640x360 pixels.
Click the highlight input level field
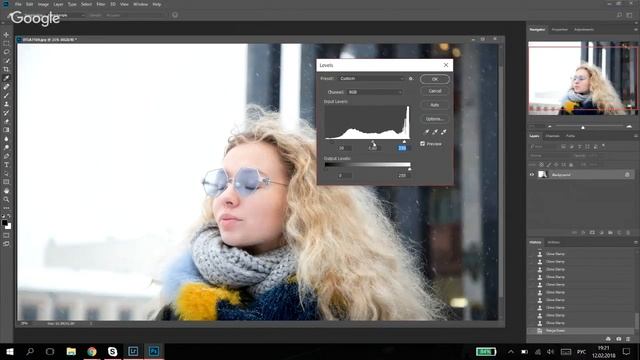pyautogui.click(x=402, y=148)
